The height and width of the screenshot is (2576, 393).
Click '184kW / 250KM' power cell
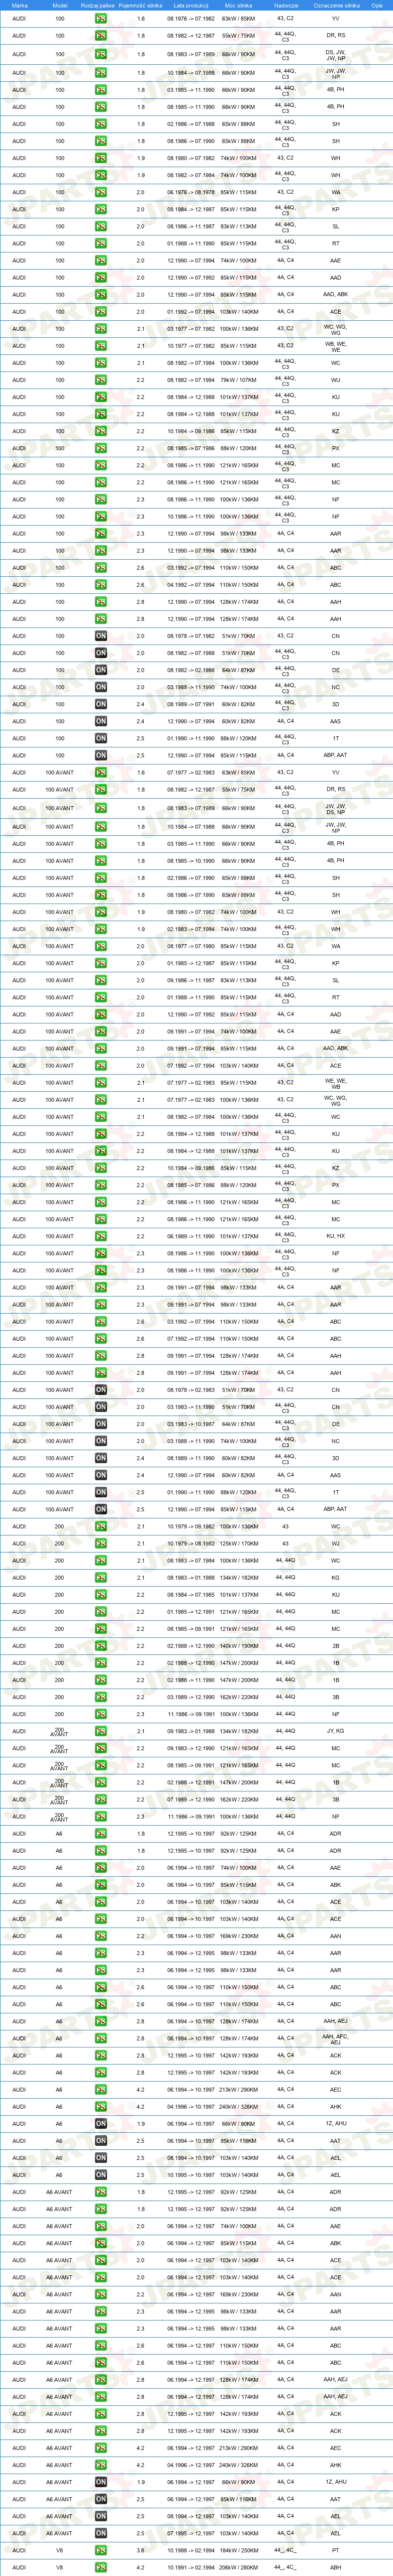click(x=239, y=2550)
